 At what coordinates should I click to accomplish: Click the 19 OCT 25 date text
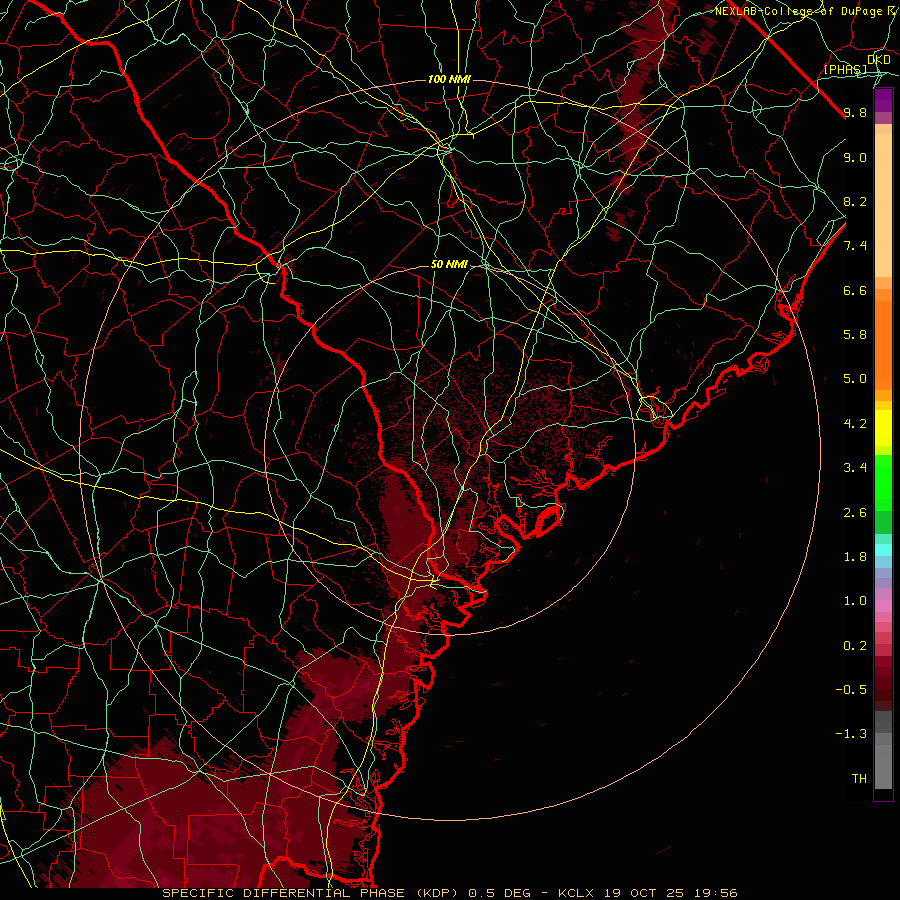(644, 893)
